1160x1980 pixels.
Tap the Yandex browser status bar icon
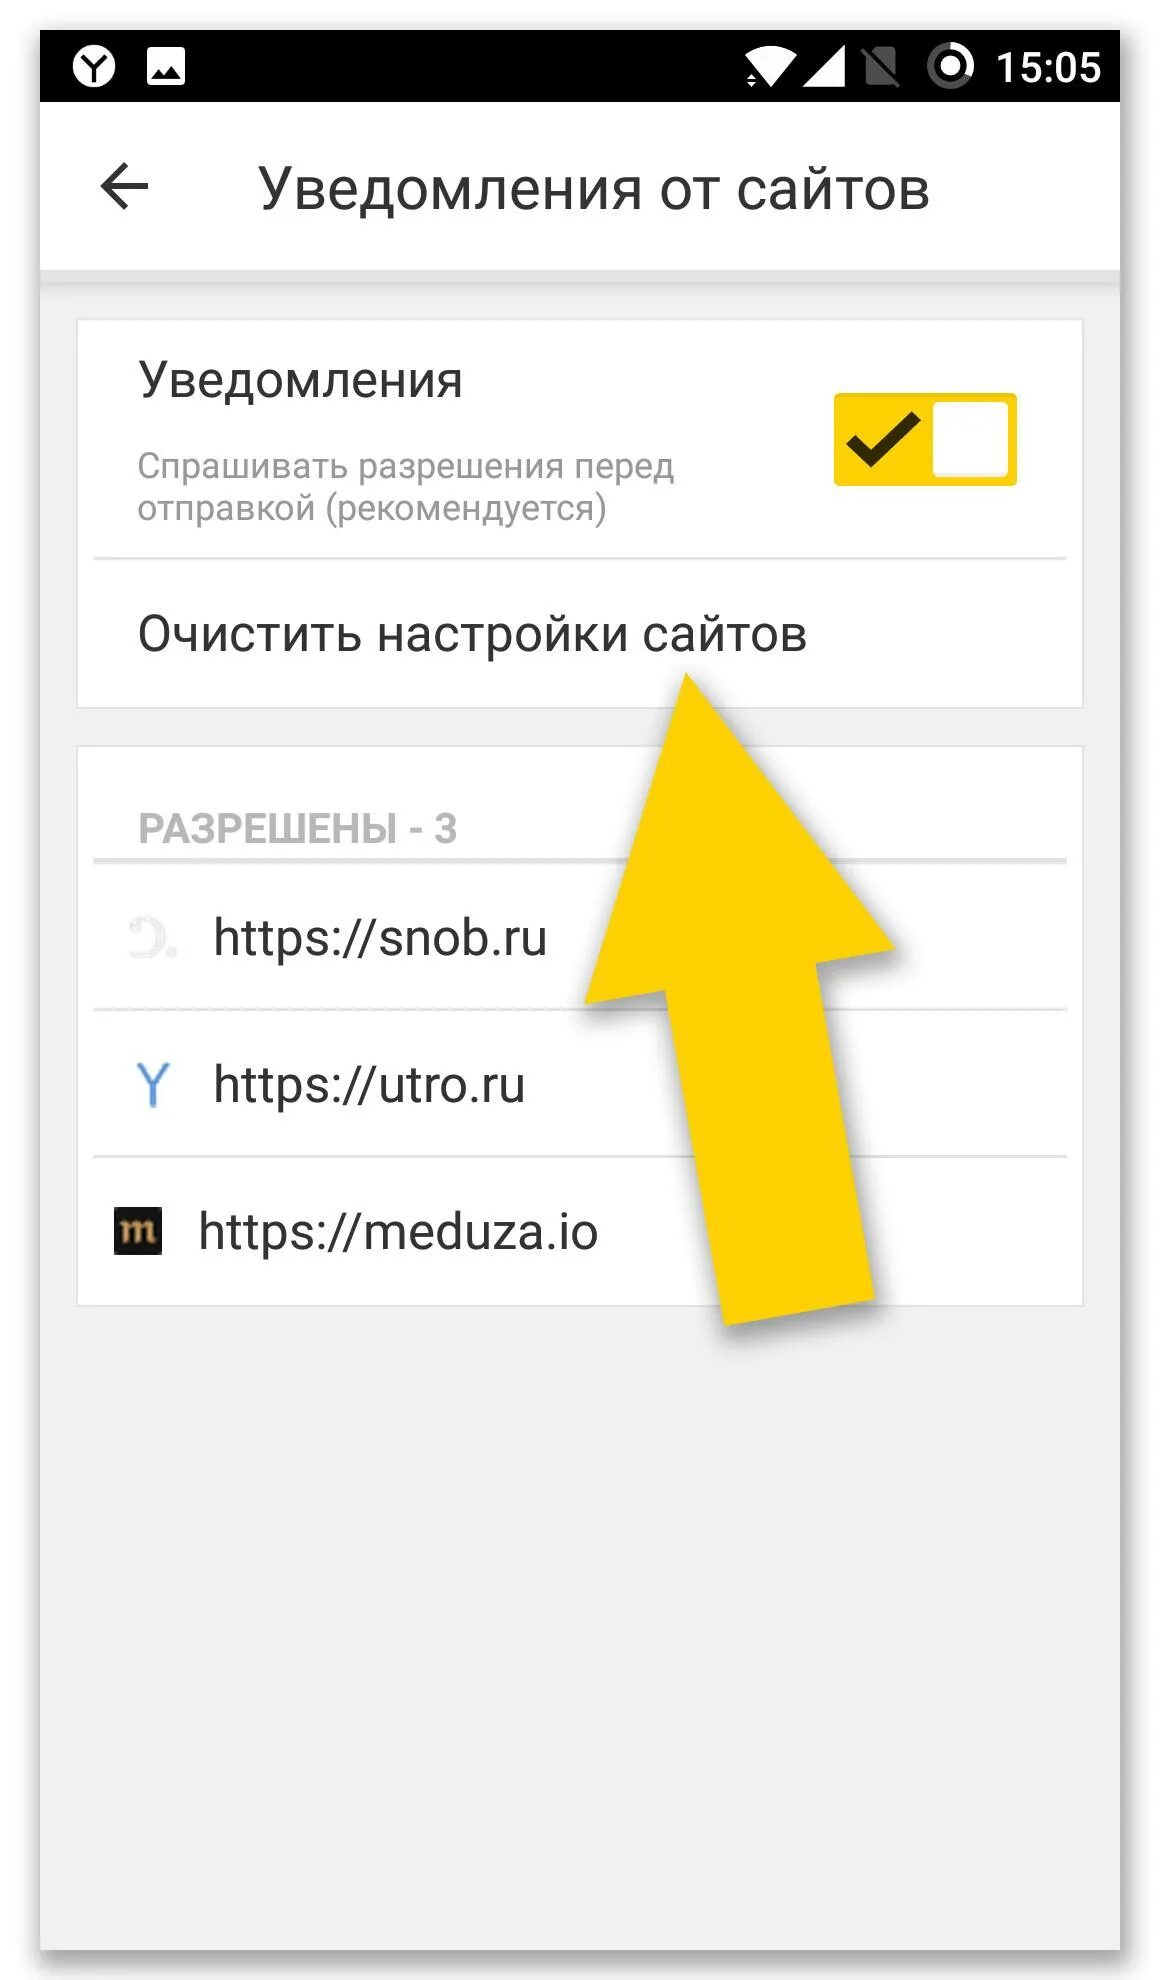coord(94,67)
